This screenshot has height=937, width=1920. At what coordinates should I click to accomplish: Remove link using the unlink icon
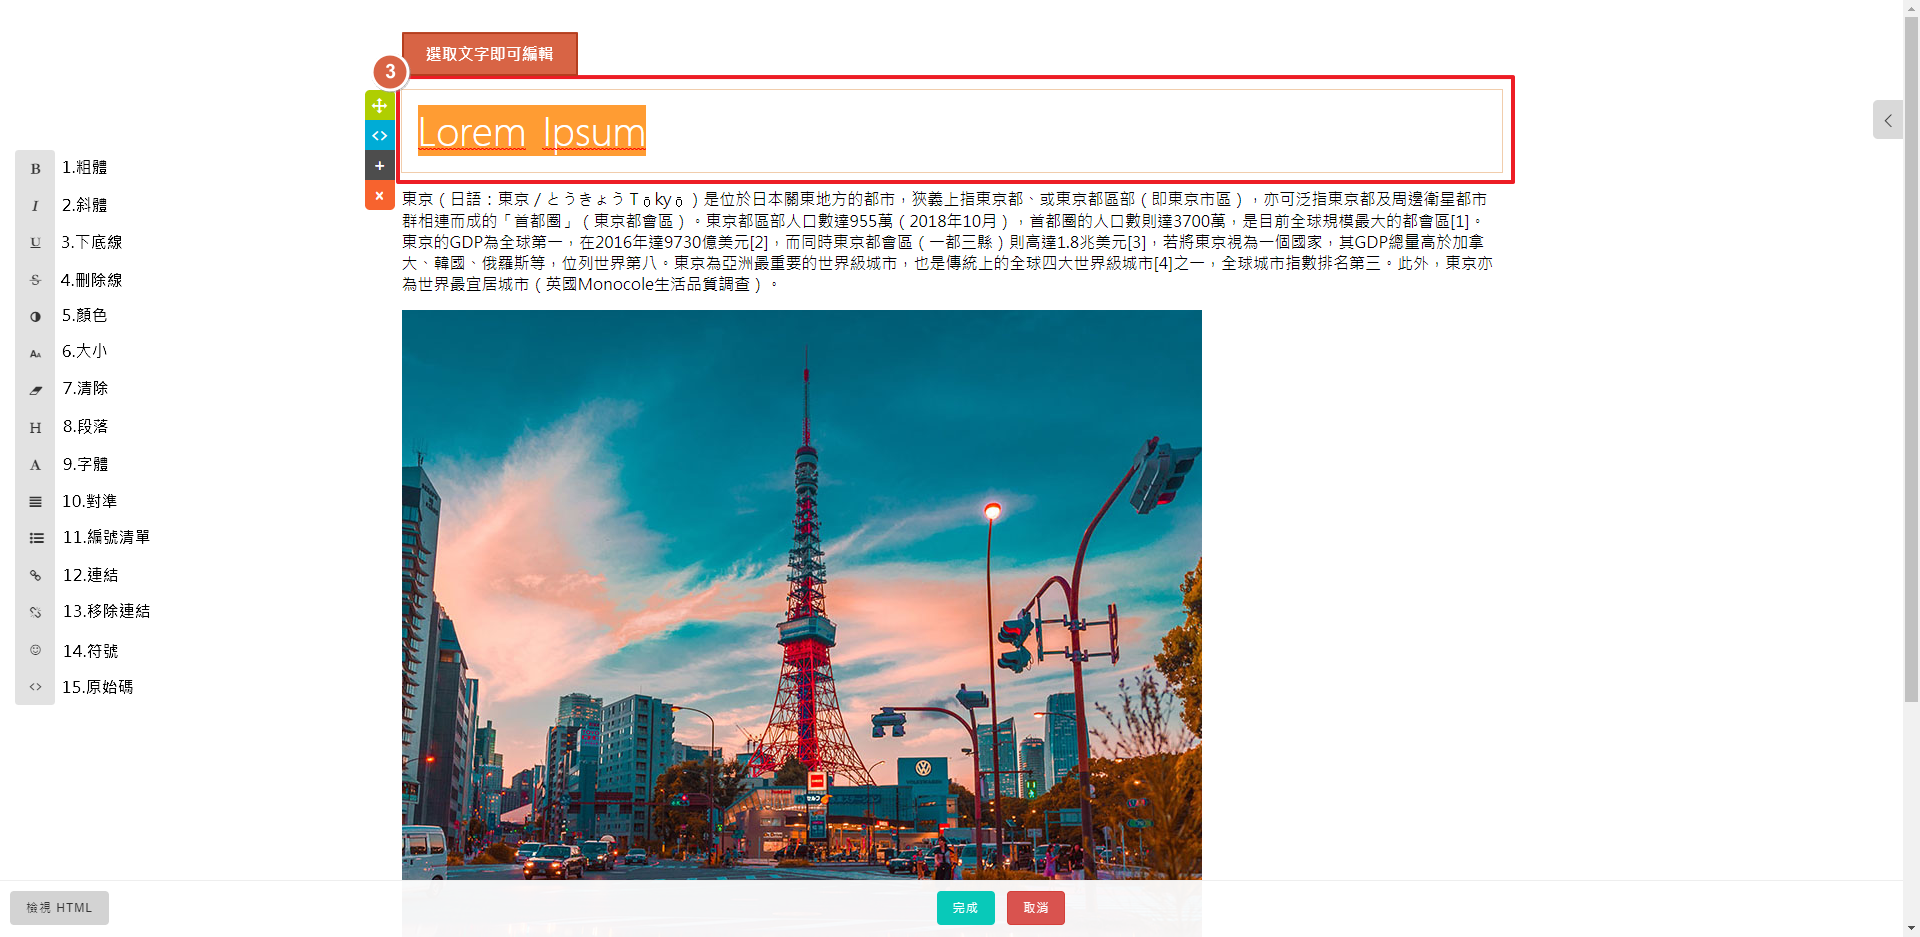(x=35, y=612)
